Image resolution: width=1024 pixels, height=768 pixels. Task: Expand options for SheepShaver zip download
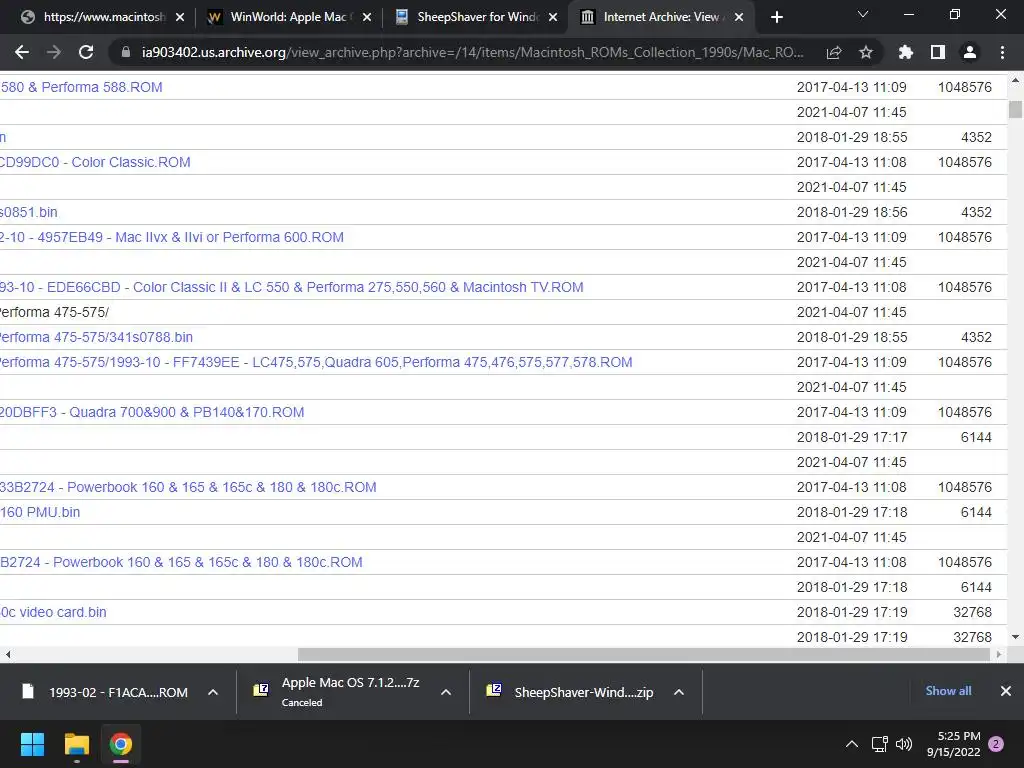point(679,692)
